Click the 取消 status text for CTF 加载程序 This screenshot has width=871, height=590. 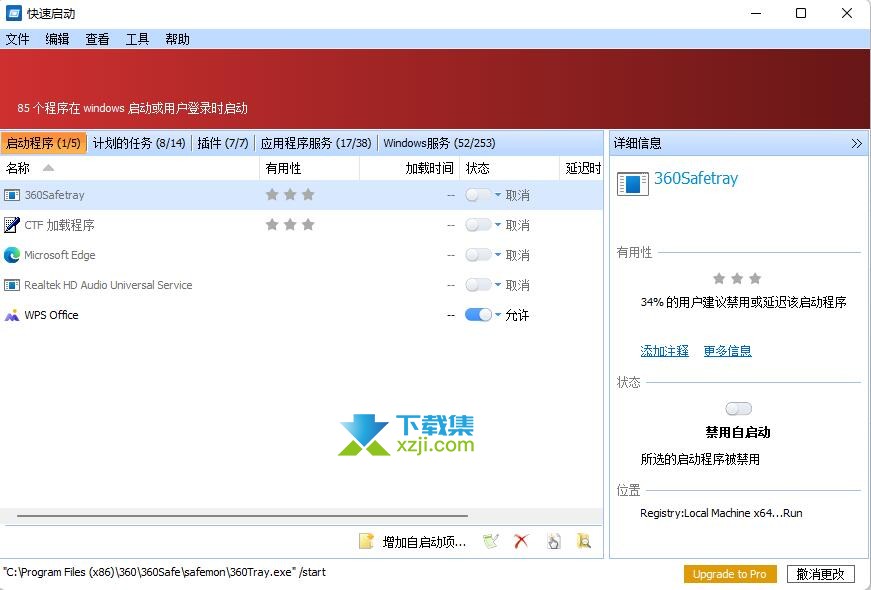(x=517, y=226)
